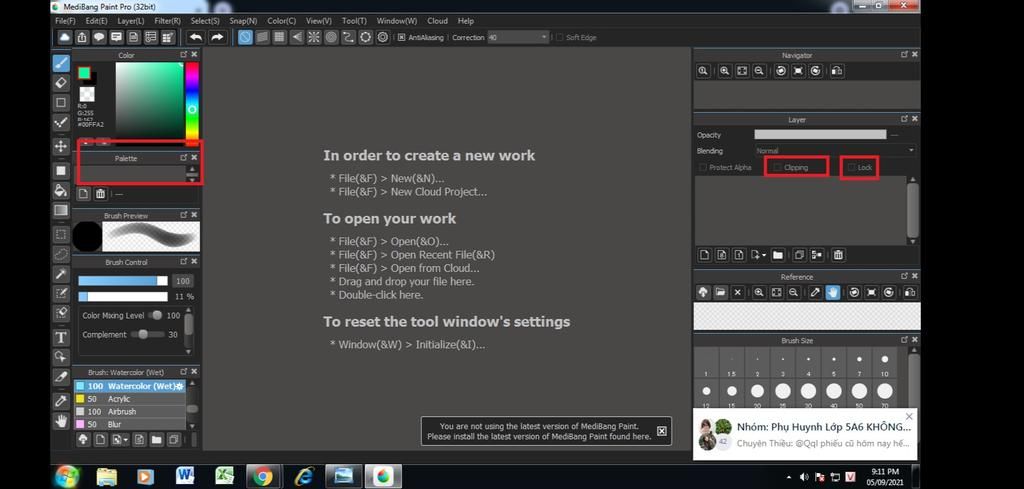The image size is (1024, 489).
Task: Undock the Color panel
Action: click(x=184, y=55)
